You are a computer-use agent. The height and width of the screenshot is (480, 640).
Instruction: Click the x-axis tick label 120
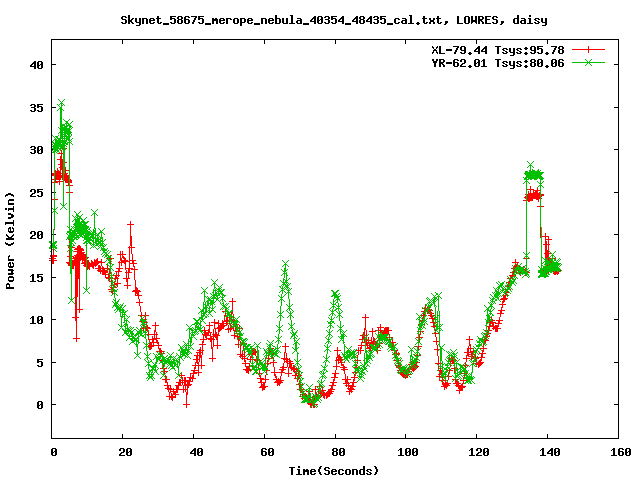point(479,452)
